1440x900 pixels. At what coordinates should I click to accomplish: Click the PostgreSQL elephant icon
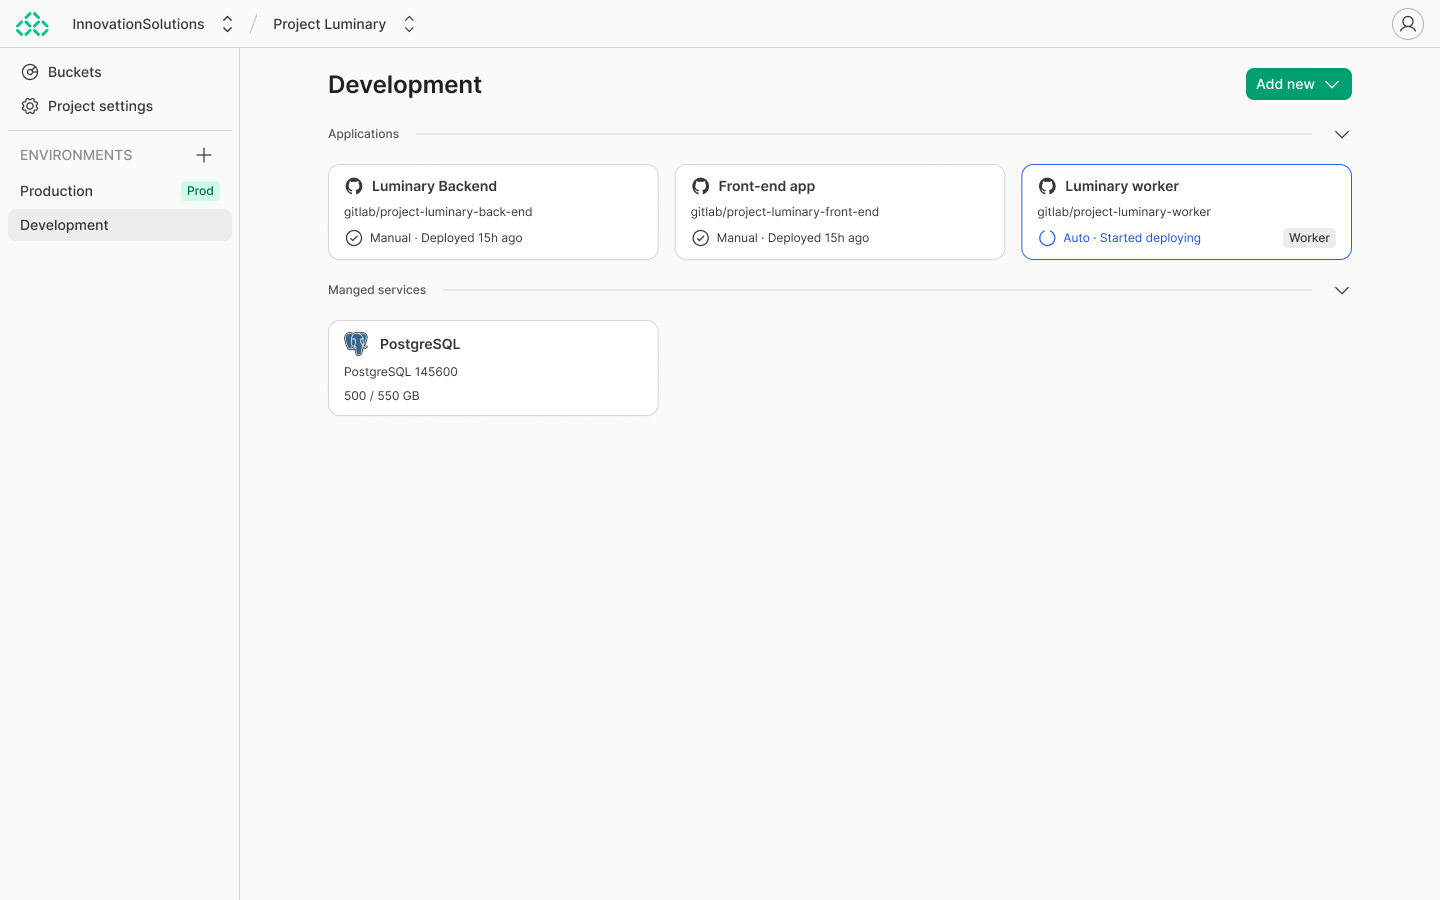pyautogui.click(x=356, y=344)
